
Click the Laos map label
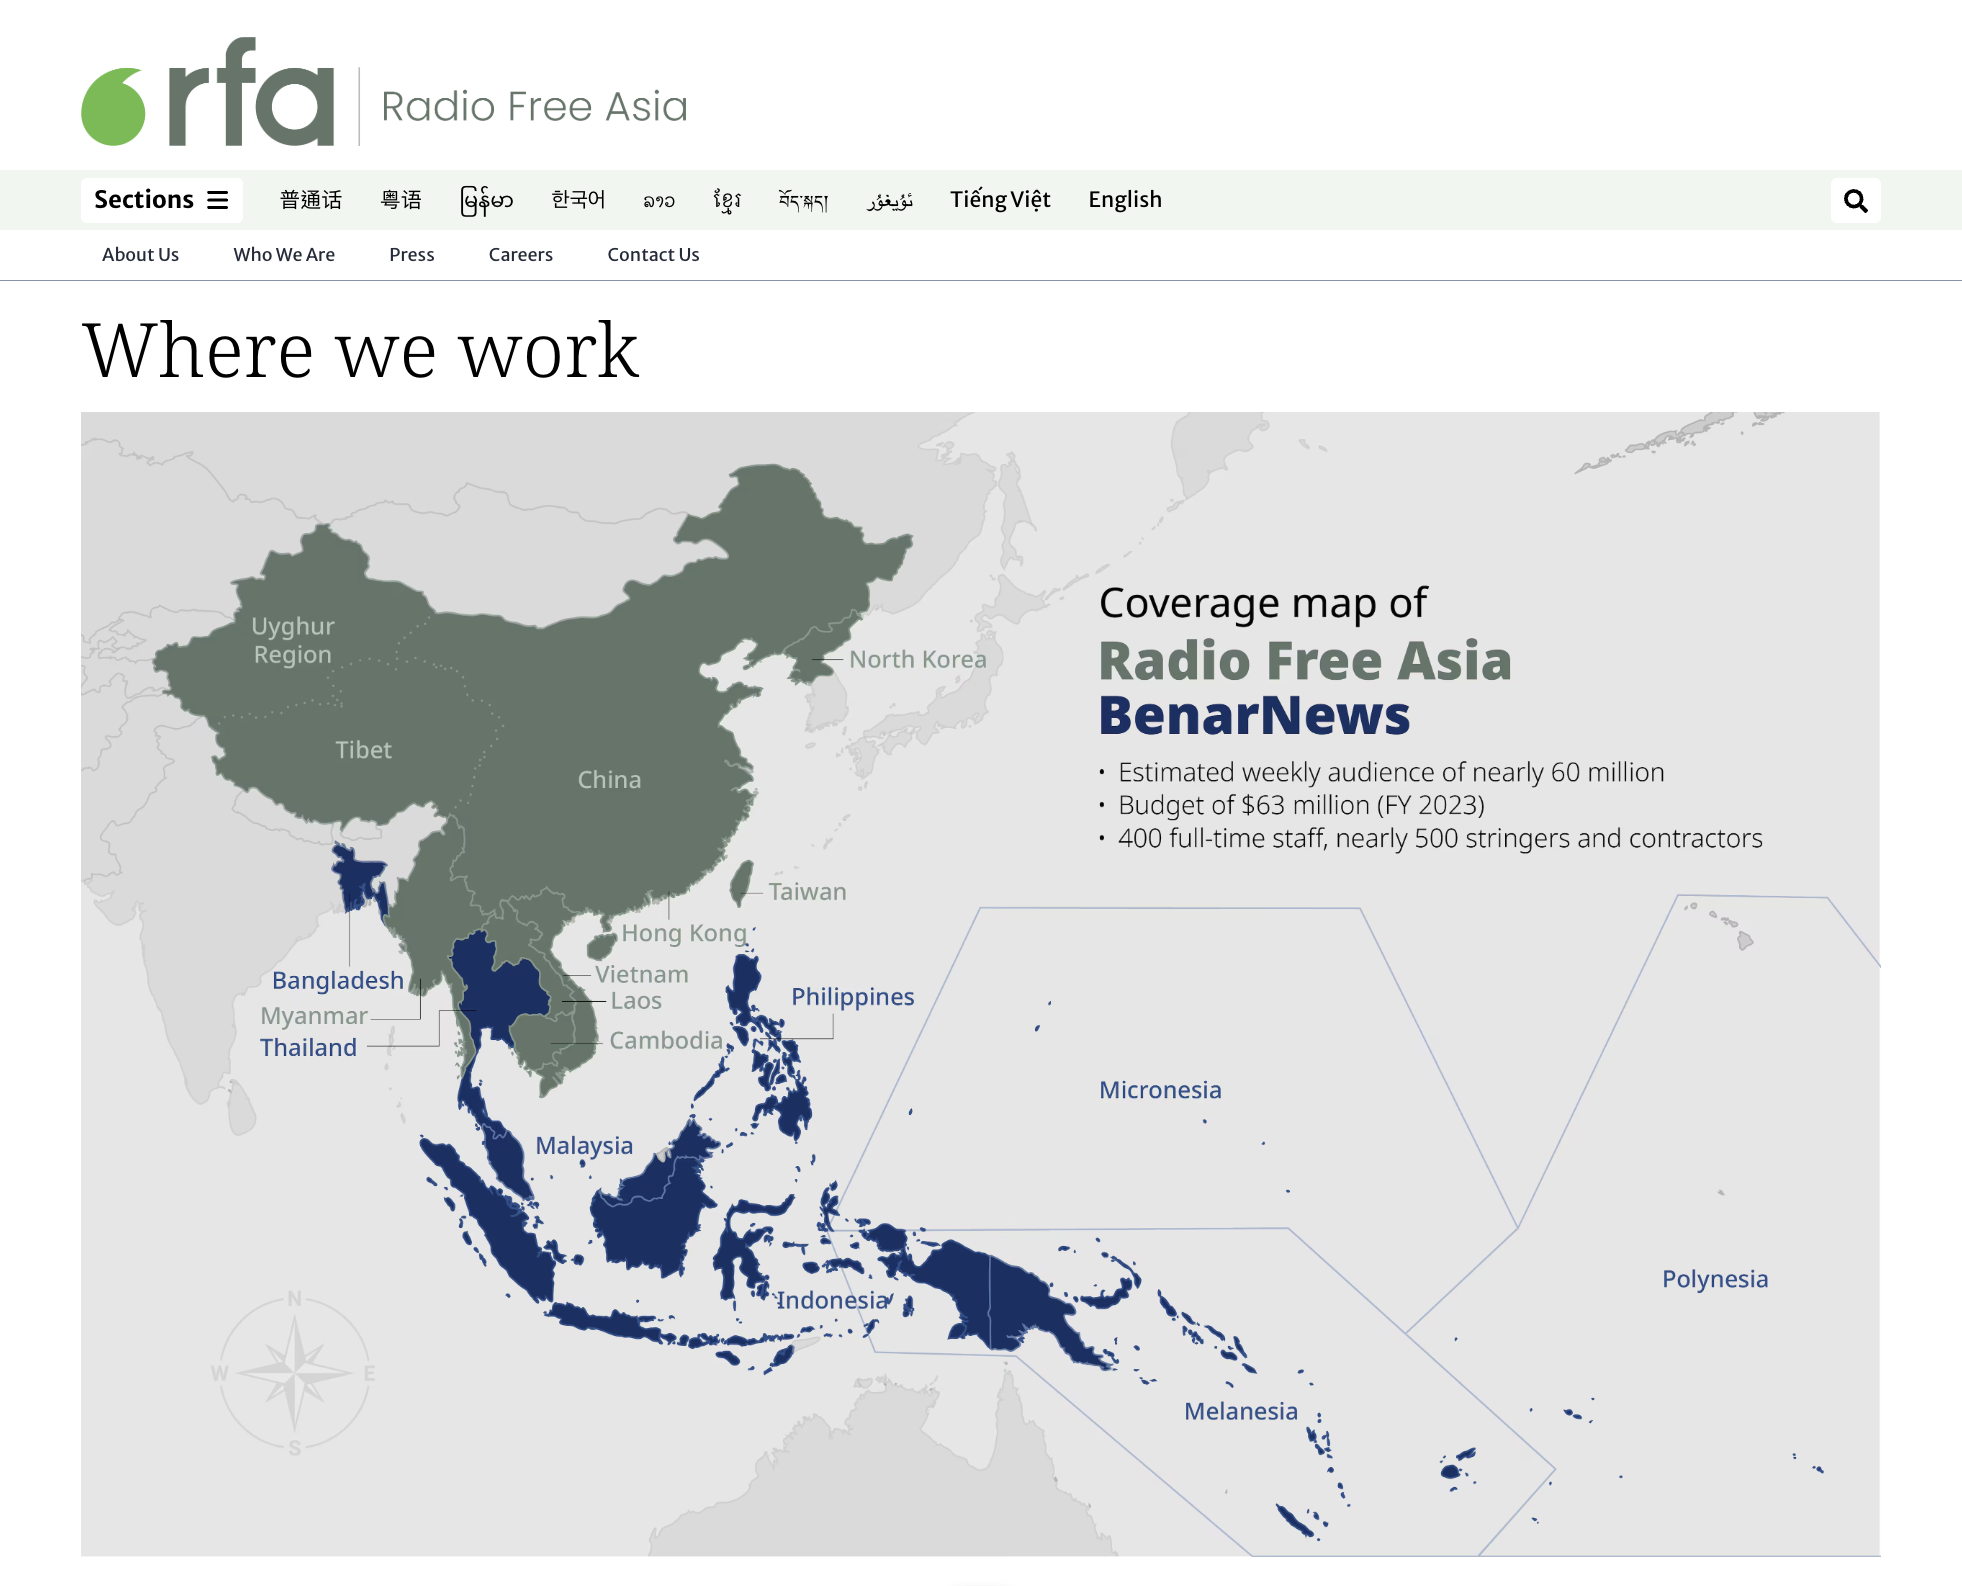(637, 1001)
